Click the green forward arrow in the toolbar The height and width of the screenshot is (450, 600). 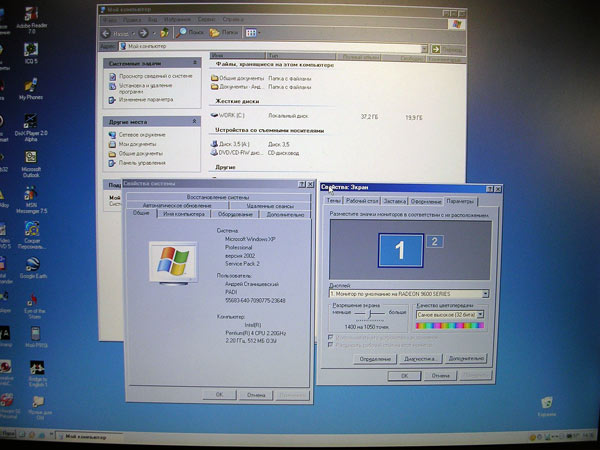pos(143,33)
